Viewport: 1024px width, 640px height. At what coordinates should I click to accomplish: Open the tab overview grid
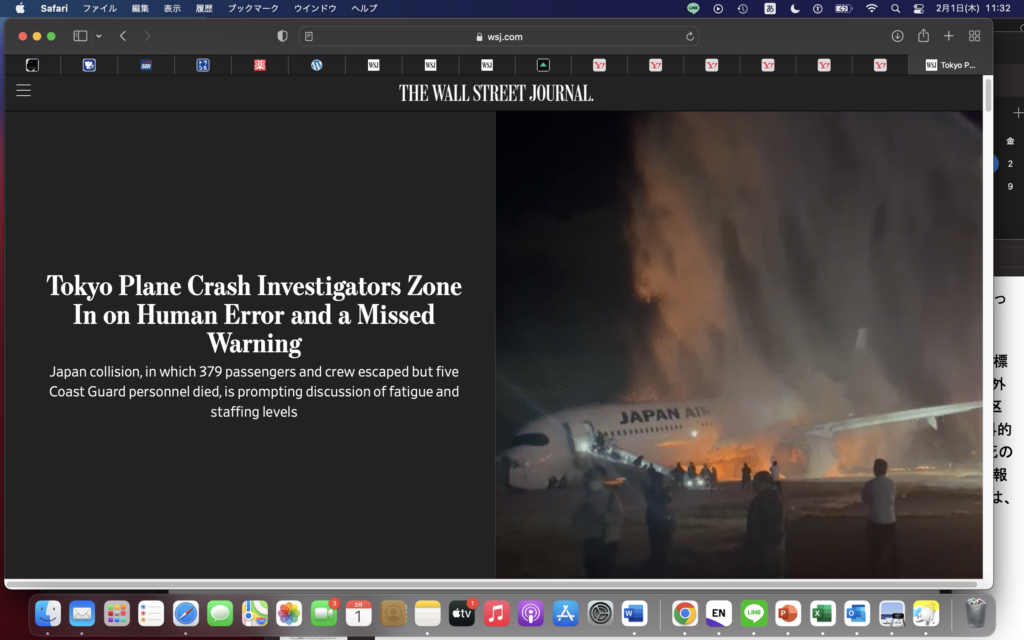975,36
